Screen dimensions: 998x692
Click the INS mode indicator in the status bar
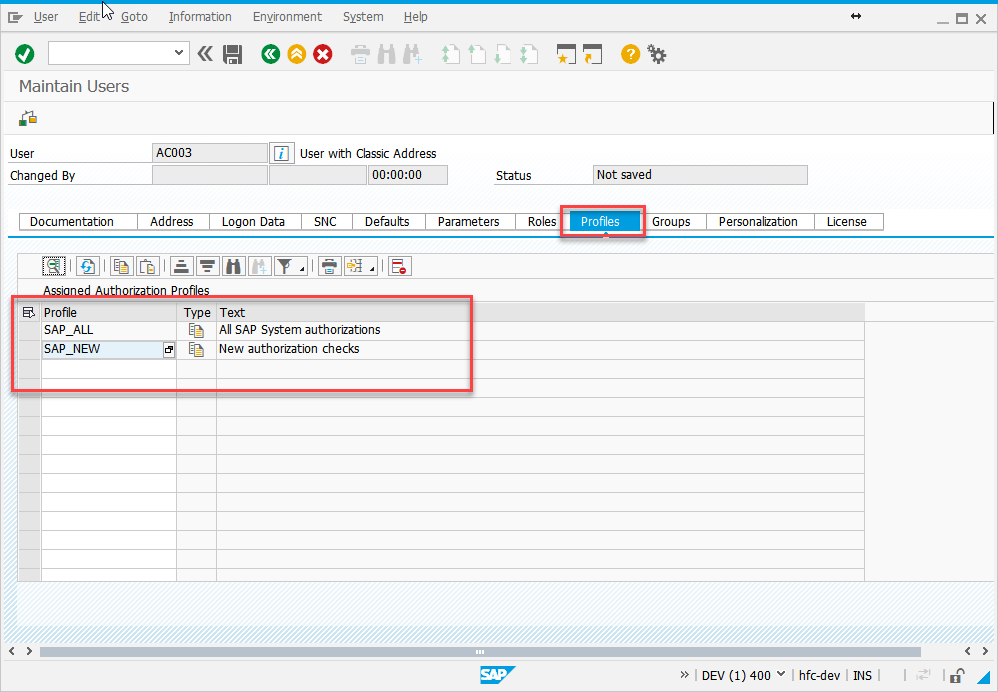click(862, 675)
